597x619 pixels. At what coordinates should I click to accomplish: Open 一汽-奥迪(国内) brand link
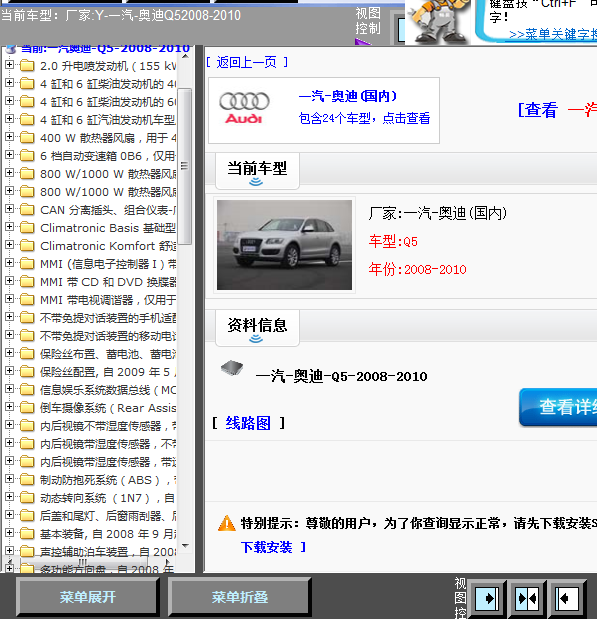348,96
